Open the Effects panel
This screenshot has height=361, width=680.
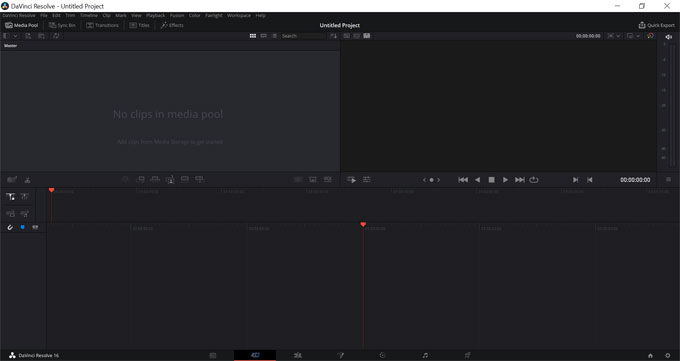pos(172,25)
